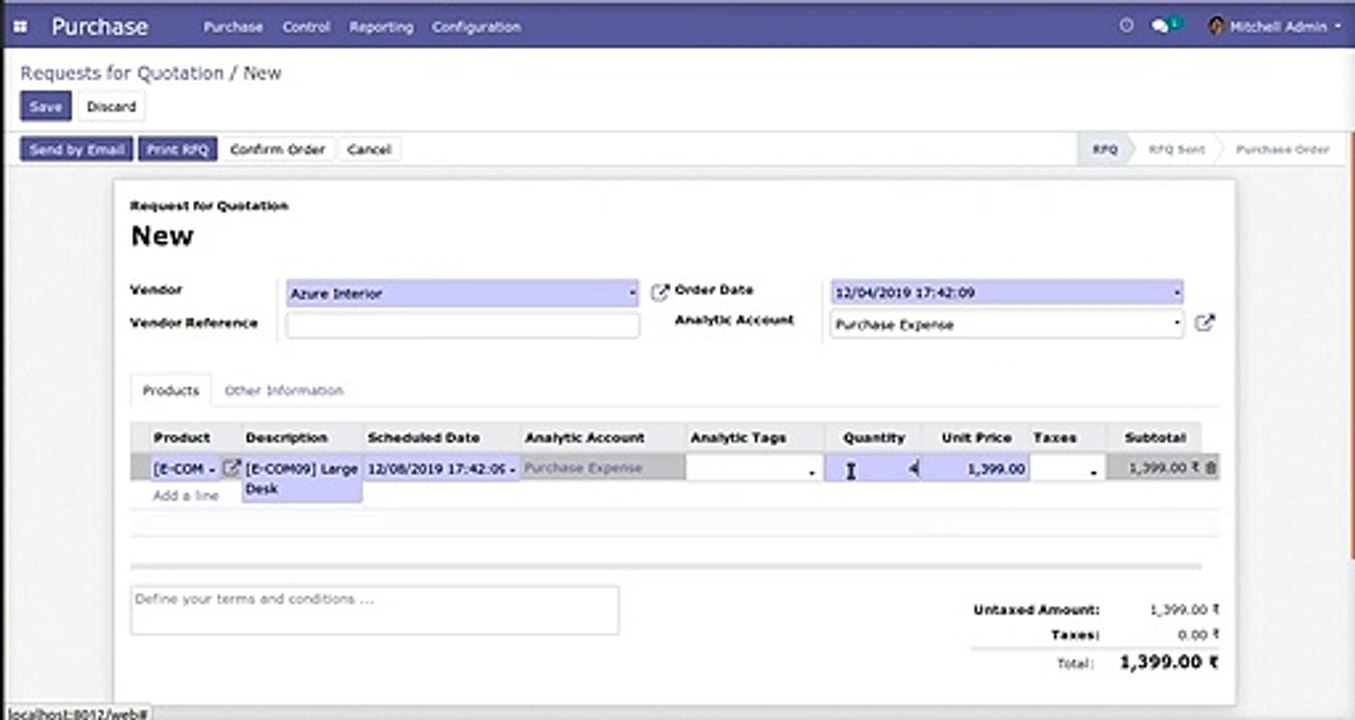
Task: Click the Subtotal column header
Action: point(1155,437)
